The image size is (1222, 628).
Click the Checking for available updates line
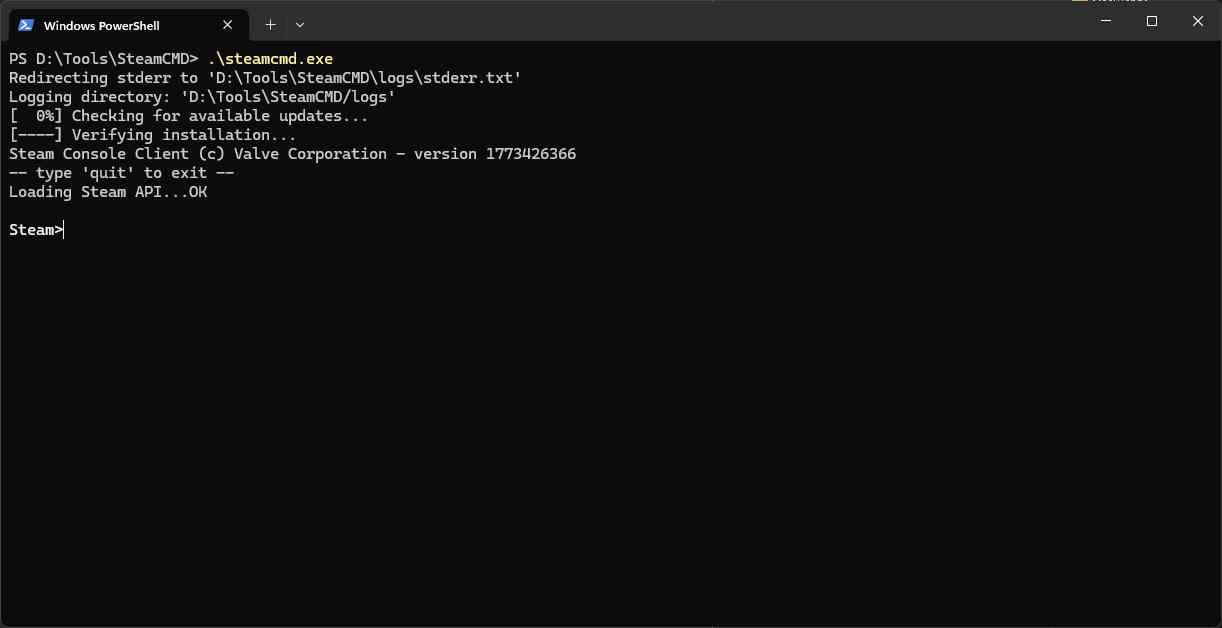pyautogui.click(x=187, y=115)
